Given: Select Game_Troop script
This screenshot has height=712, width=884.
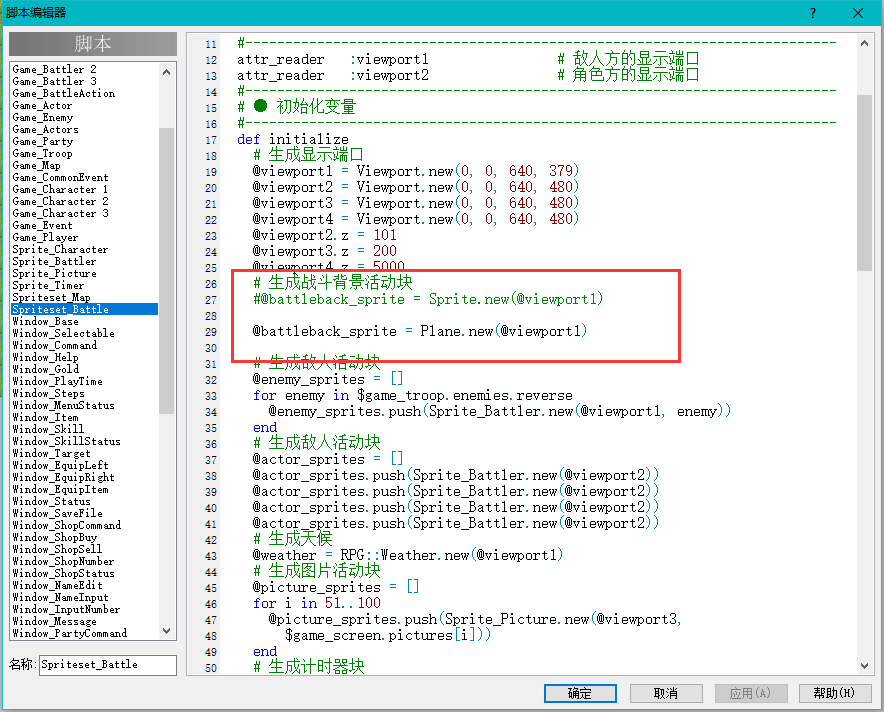Looking at the screenshot, I should (42, 153).
